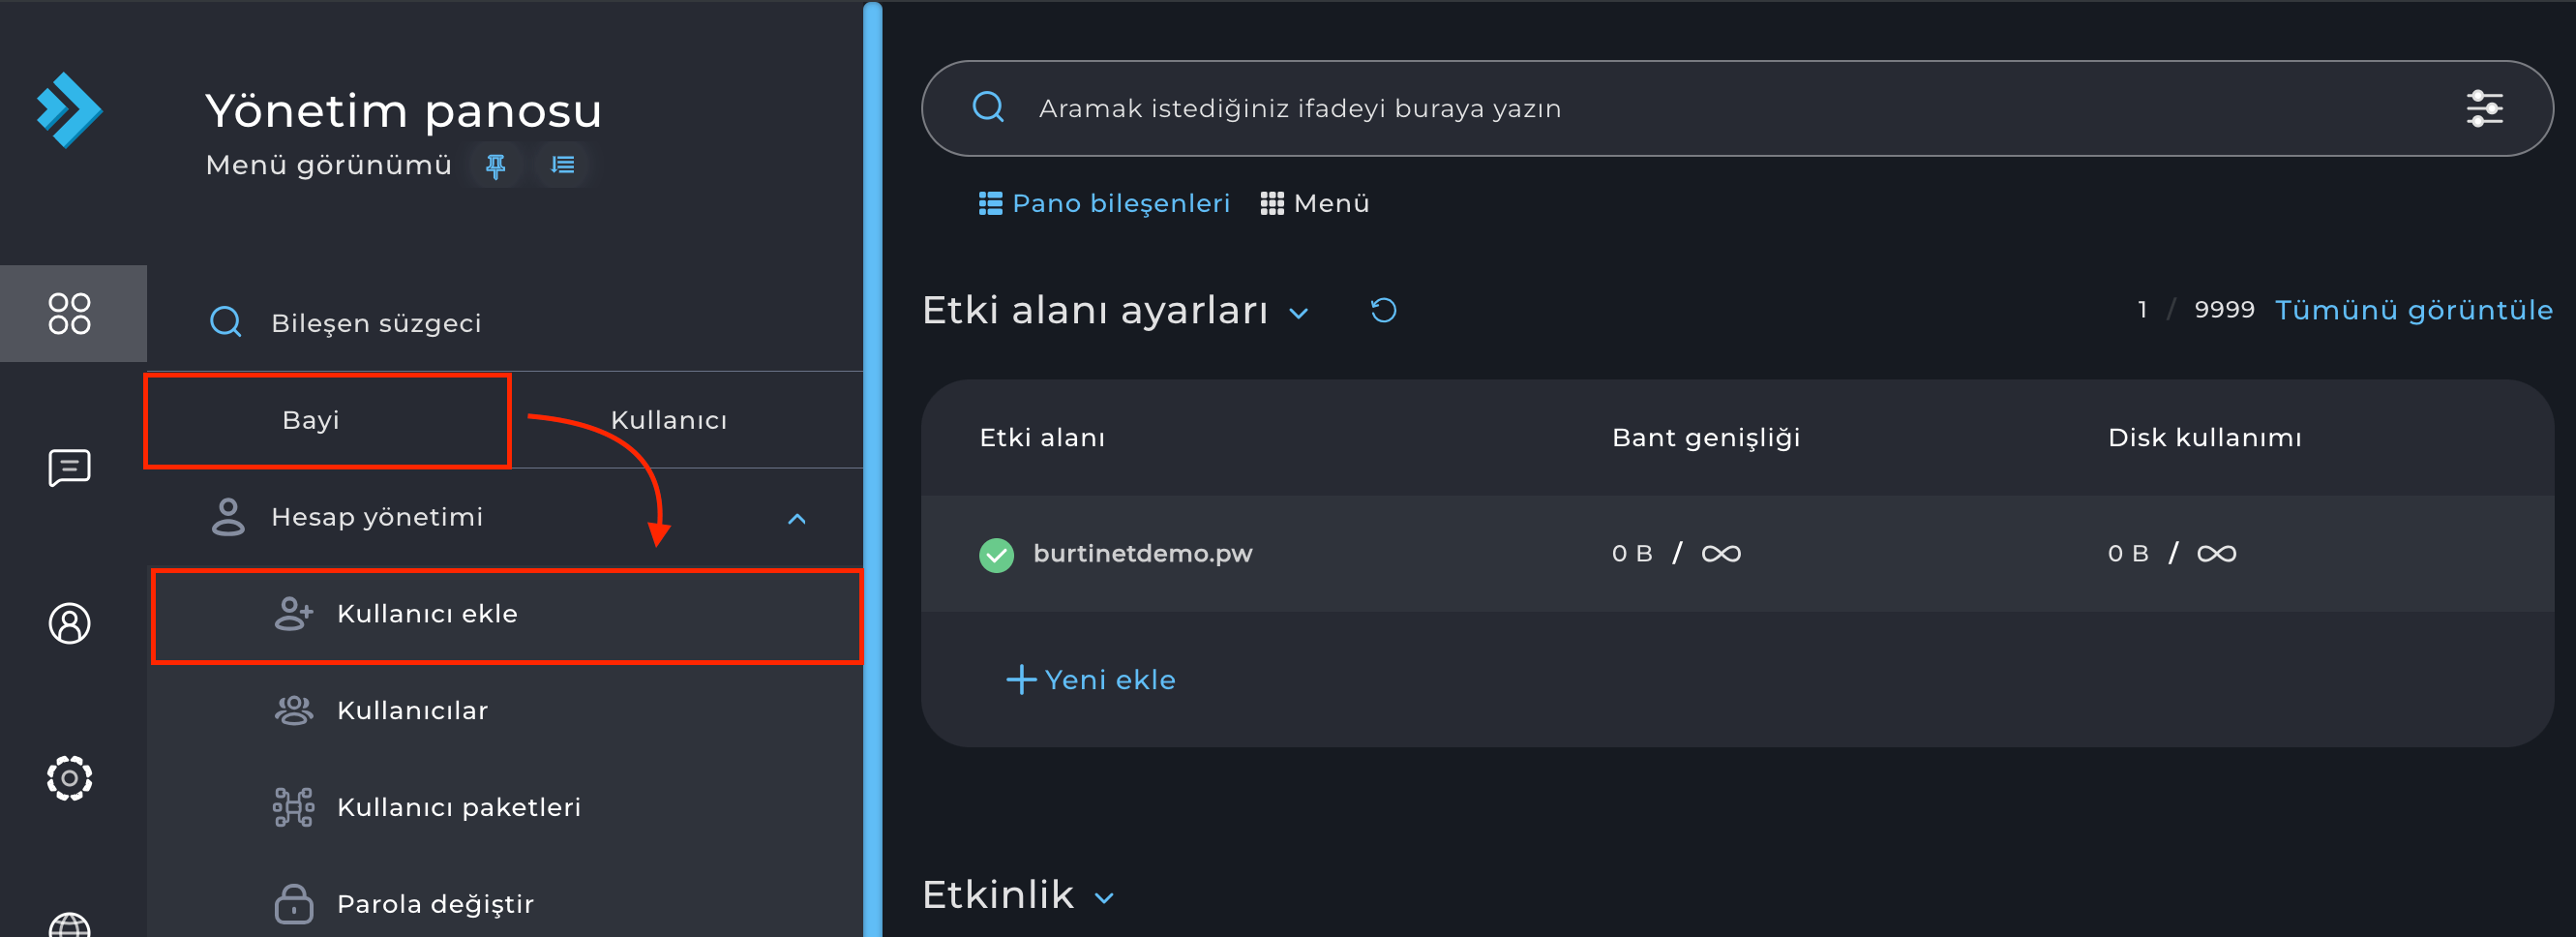Switch to the Kullanıcı tab
This screenshot has width=2576, height=937.
(669, 420)
